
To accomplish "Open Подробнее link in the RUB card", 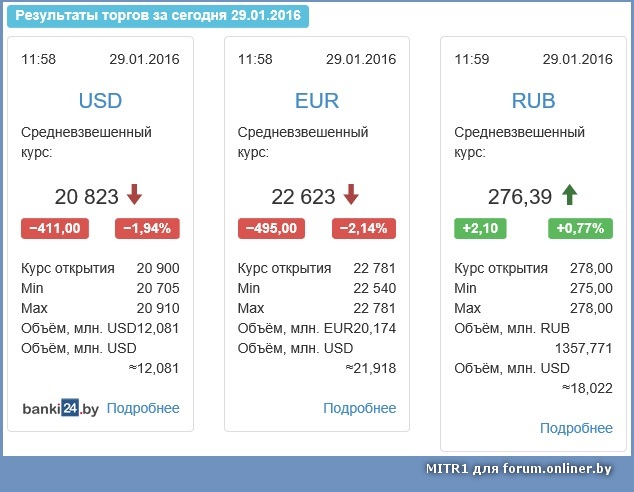I will (576, 428).
